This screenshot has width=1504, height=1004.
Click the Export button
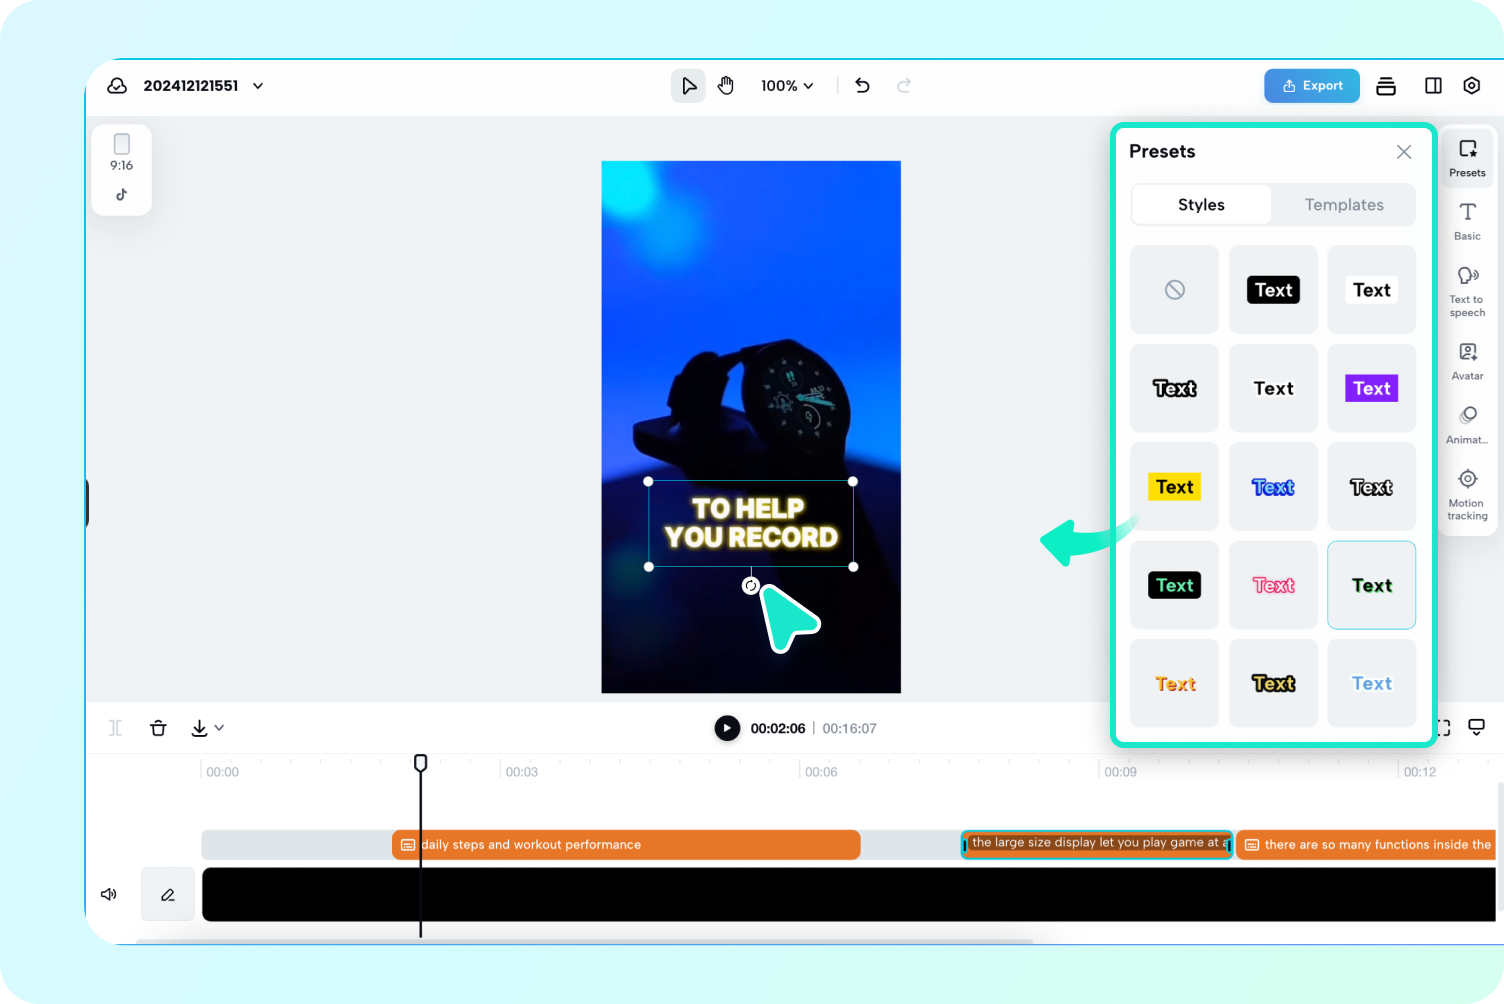click(1311, 85)
